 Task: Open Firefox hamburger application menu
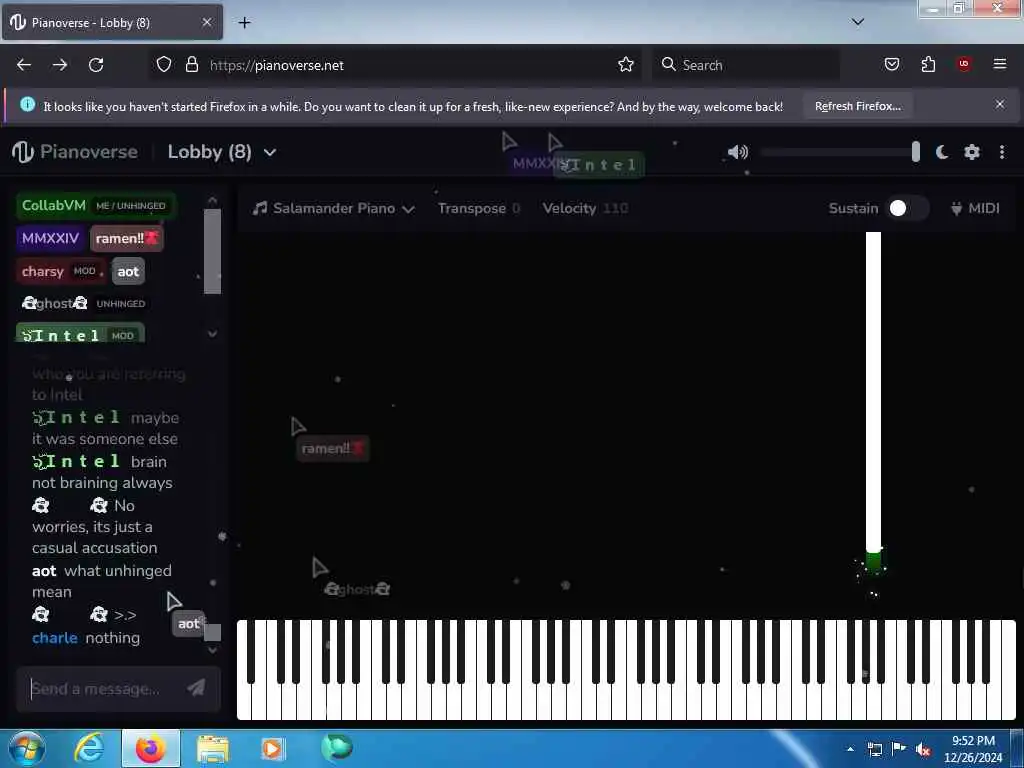[1000, 64]
